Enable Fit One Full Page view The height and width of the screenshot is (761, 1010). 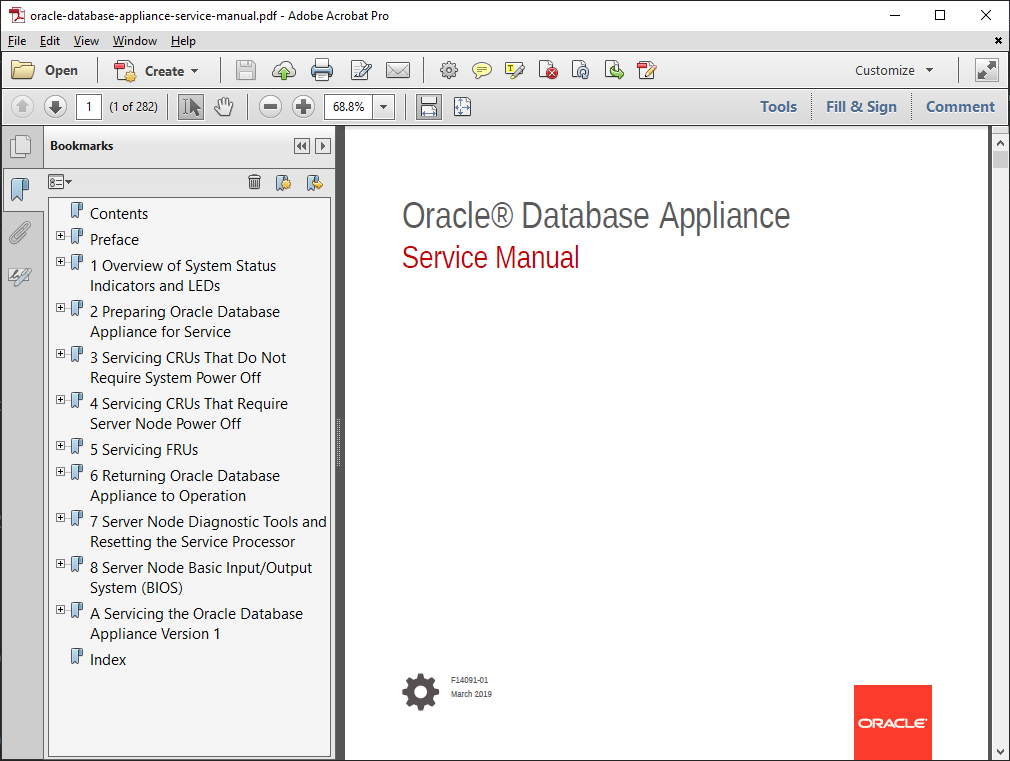click(x=462, y=106)
